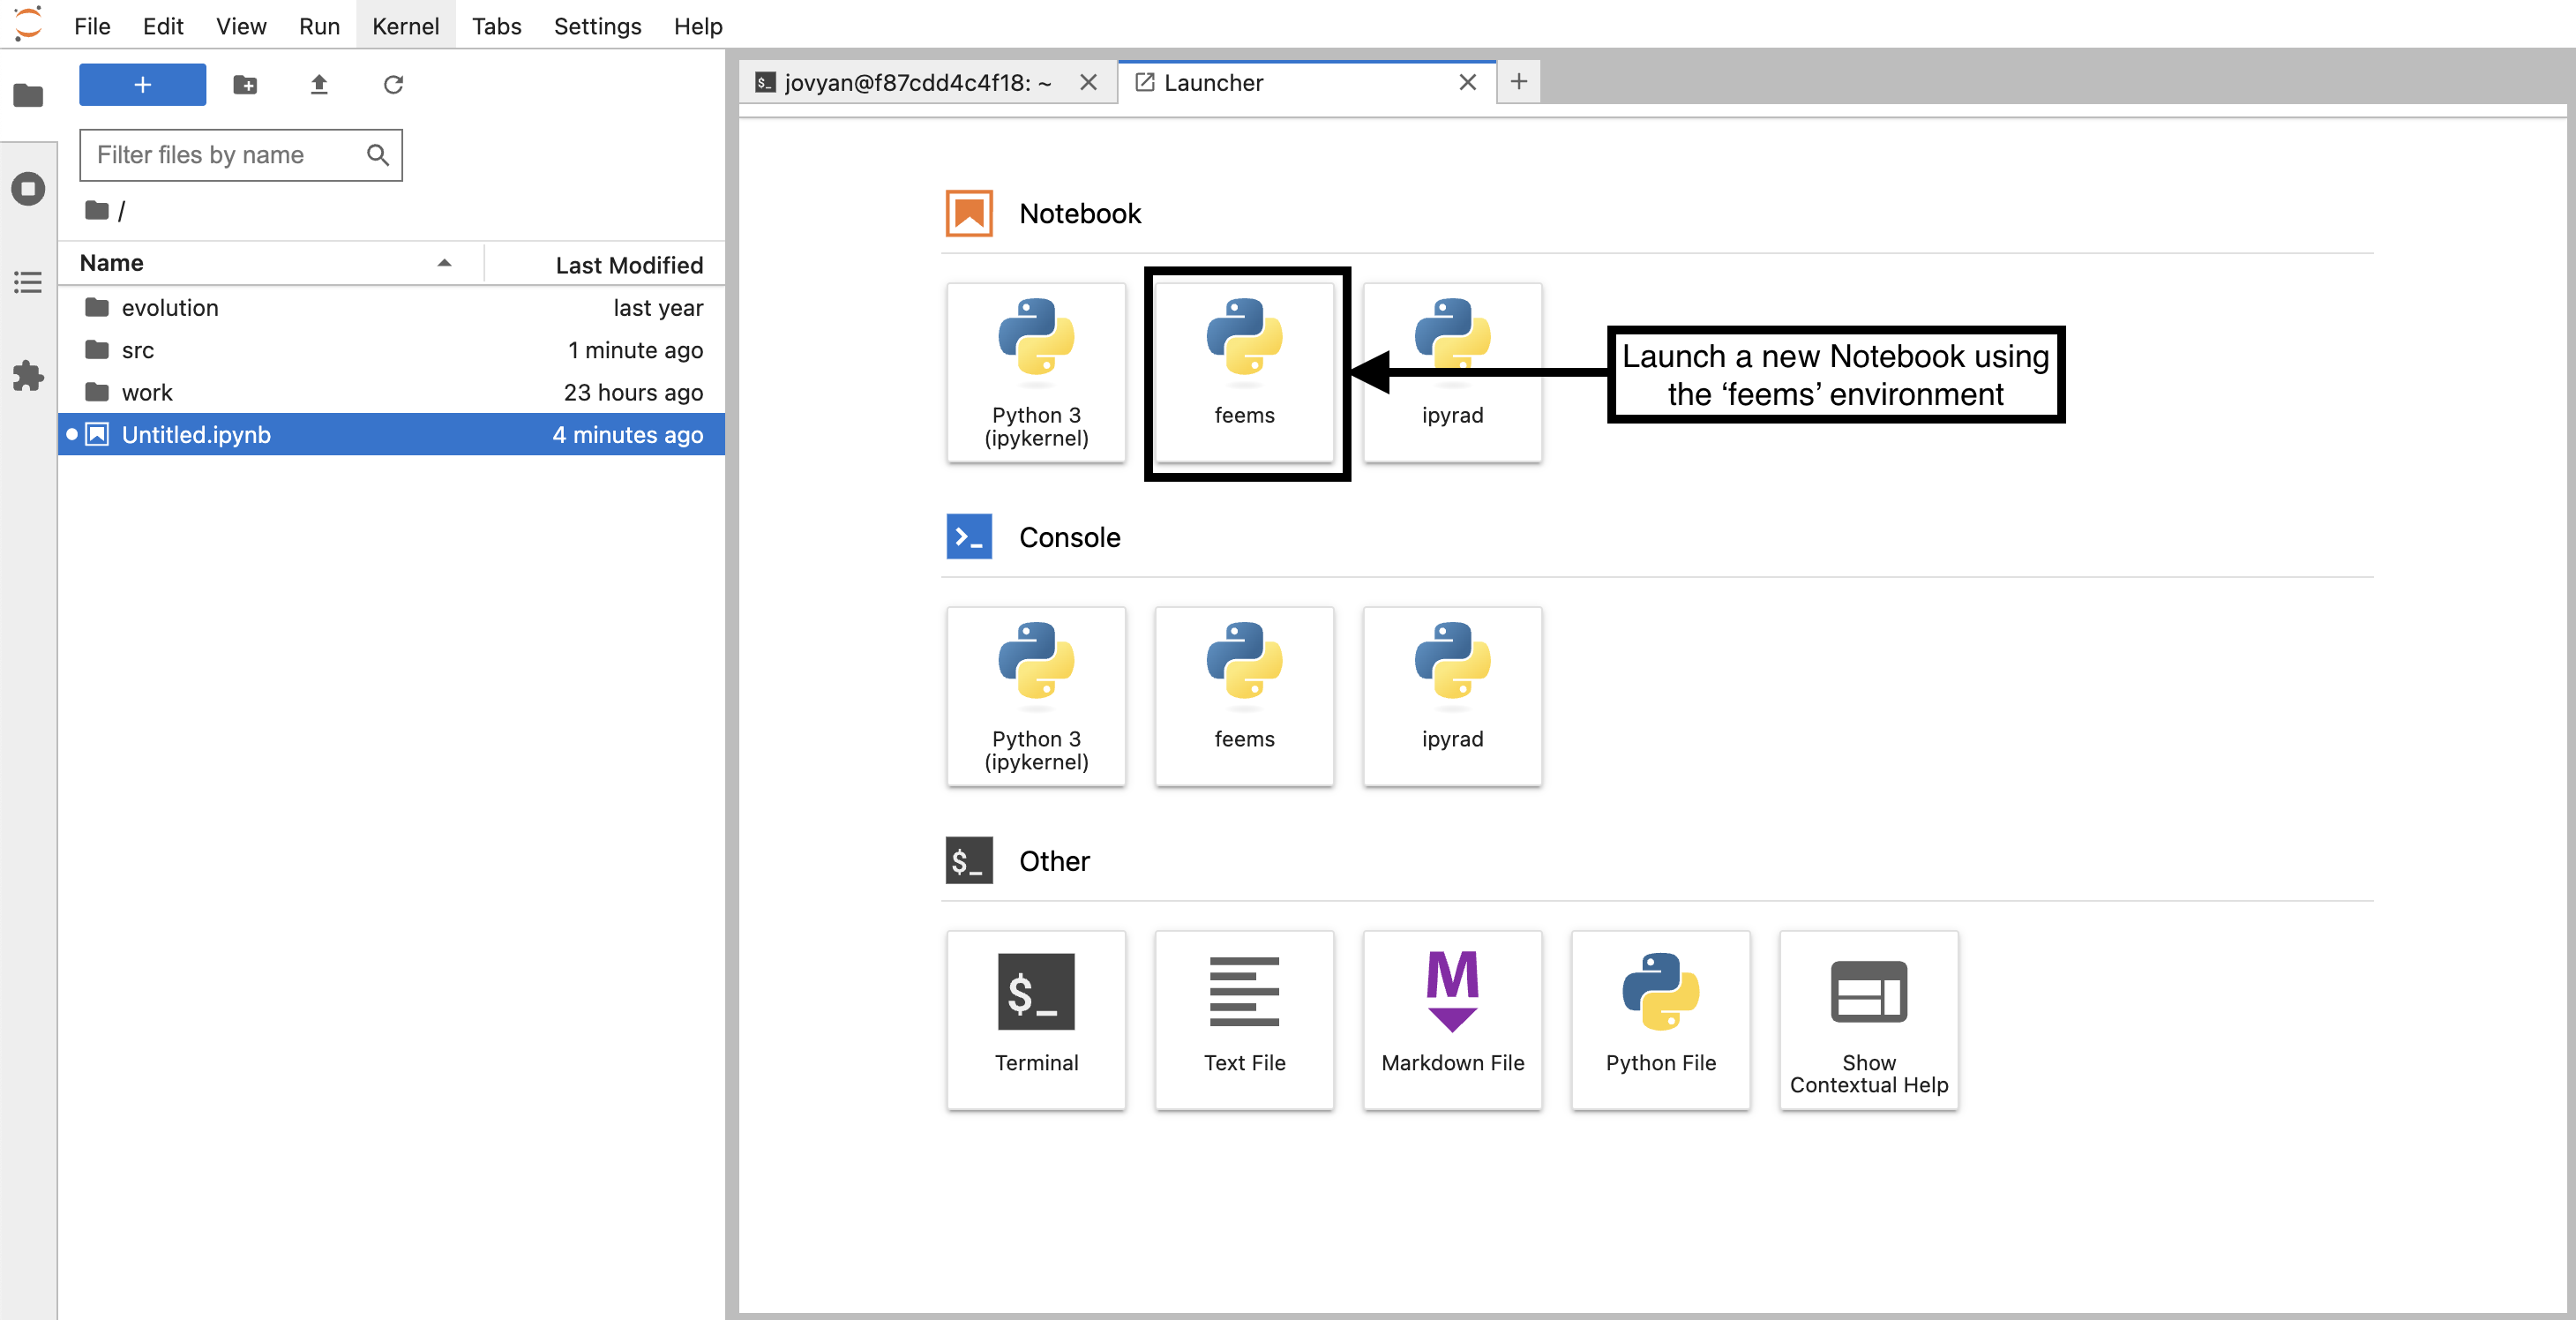Close the Launcher tab
The width and height of the screenshot is (2576, 1320).
pyautogui.click(x=1467, y=82)
